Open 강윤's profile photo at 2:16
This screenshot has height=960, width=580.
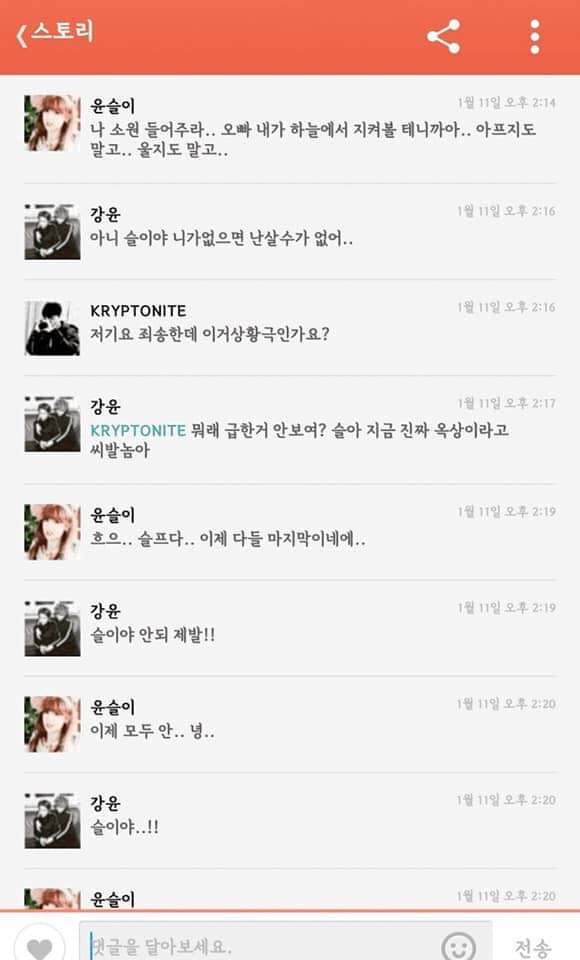tap(52, 232)
